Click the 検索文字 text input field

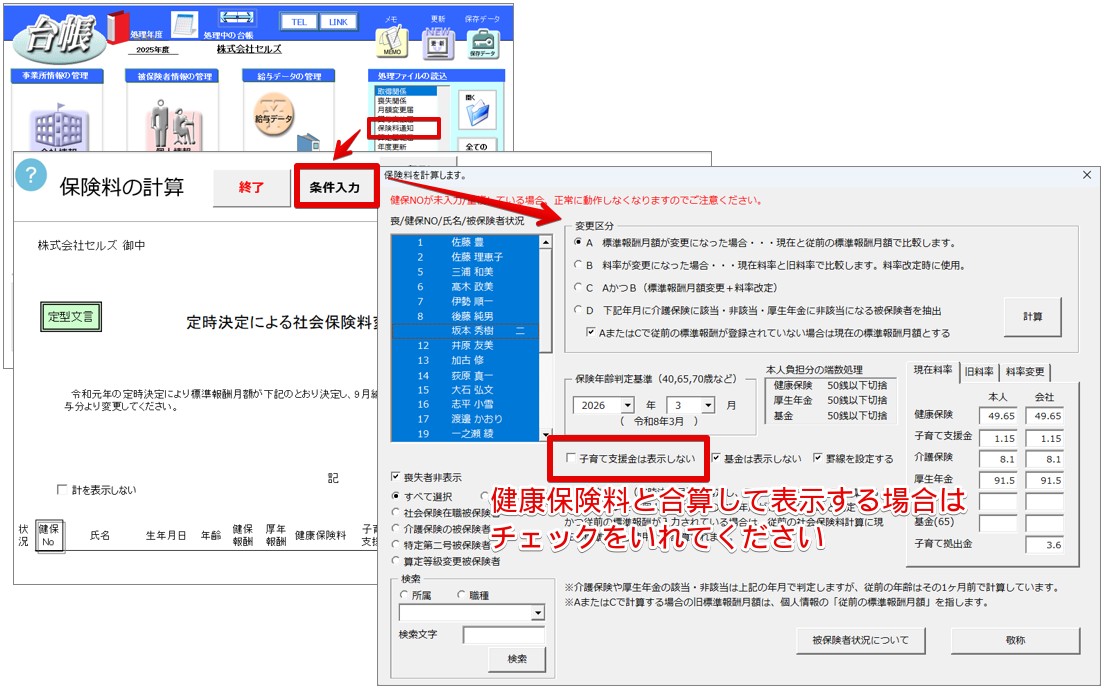pyautogui.click(x=504, y=635)
